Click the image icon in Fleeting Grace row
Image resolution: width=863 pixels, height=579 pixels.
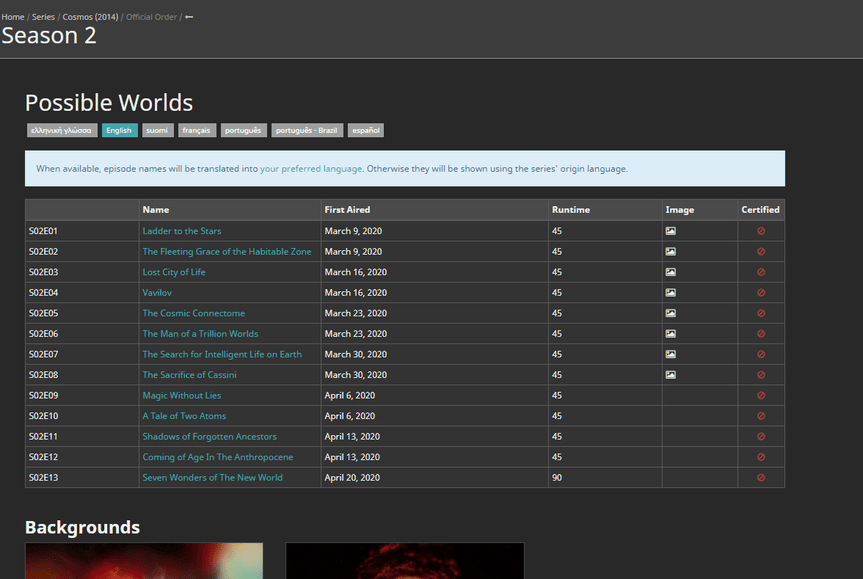pyautogui.click(x=670, y=252)
